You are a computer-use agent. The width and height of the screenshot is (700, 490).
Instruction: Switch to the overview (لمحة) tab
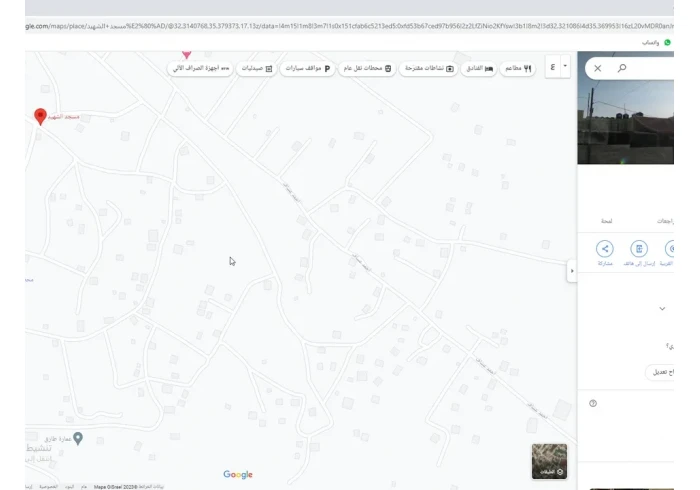click(x=607, y=220)
